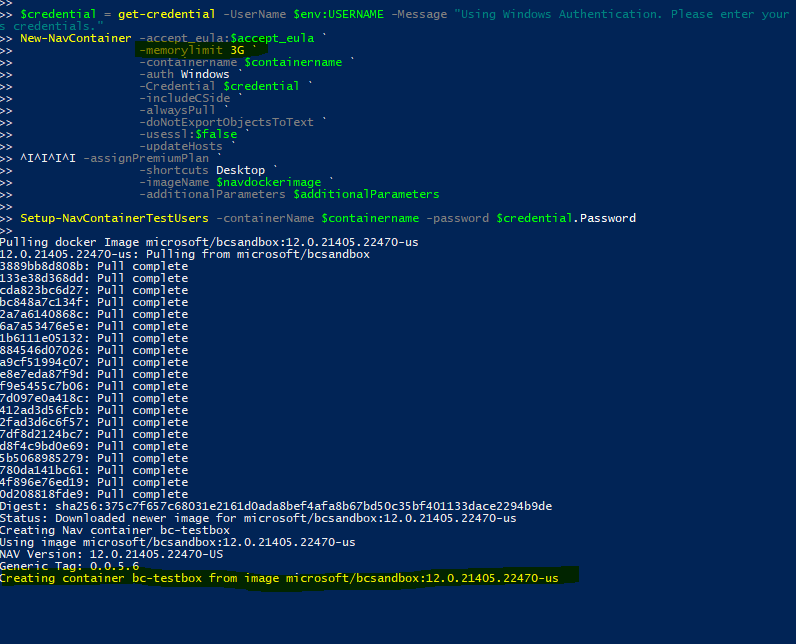Click layer 4f896e76ed19 Pull complete line
Image resolution: width=796 pixels, height=644 pixels.
pos(94,483)
